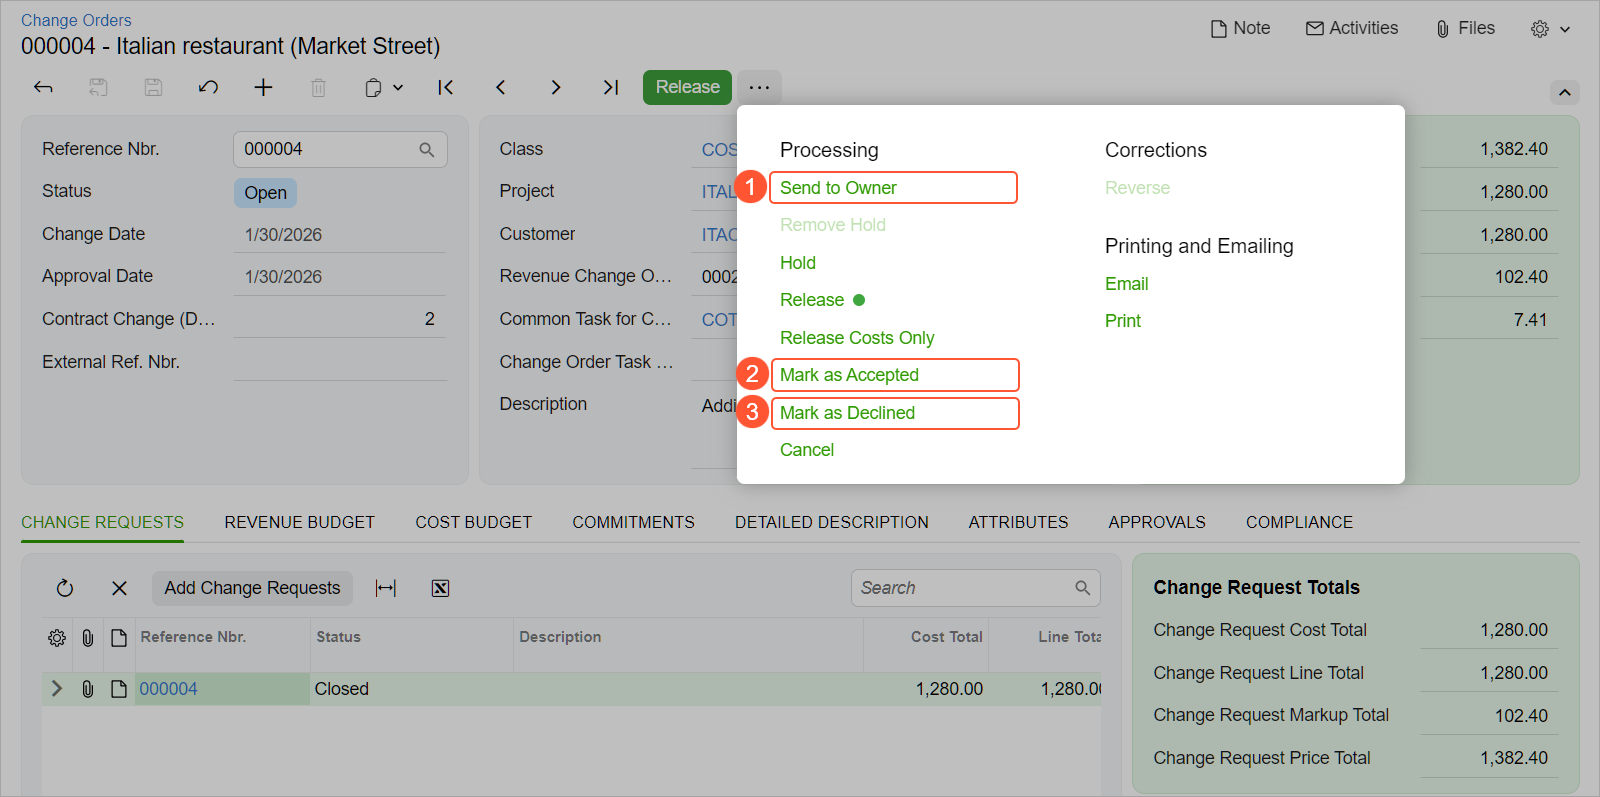The height and width of the screenshot is (797, 1600).
Task: Click the Closed status cell
Action: point(411,689)
